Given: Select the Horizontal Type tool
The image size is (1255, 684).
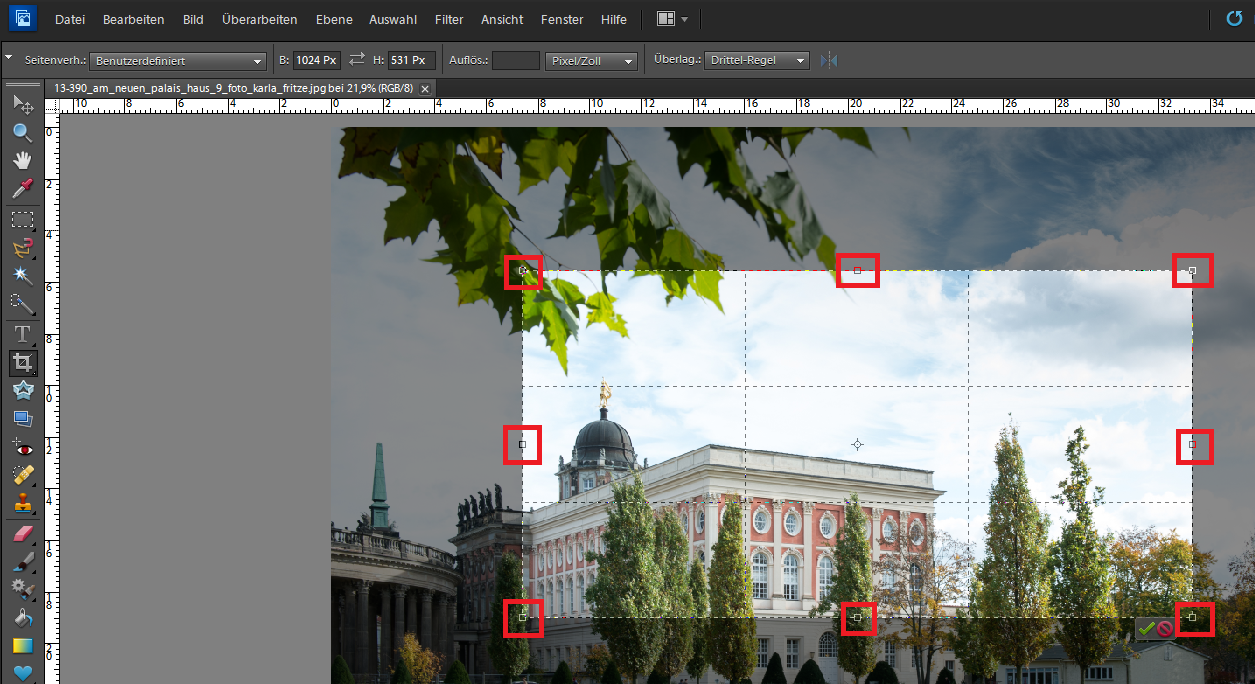Looking at the screenshot, I should click(22, 334).
